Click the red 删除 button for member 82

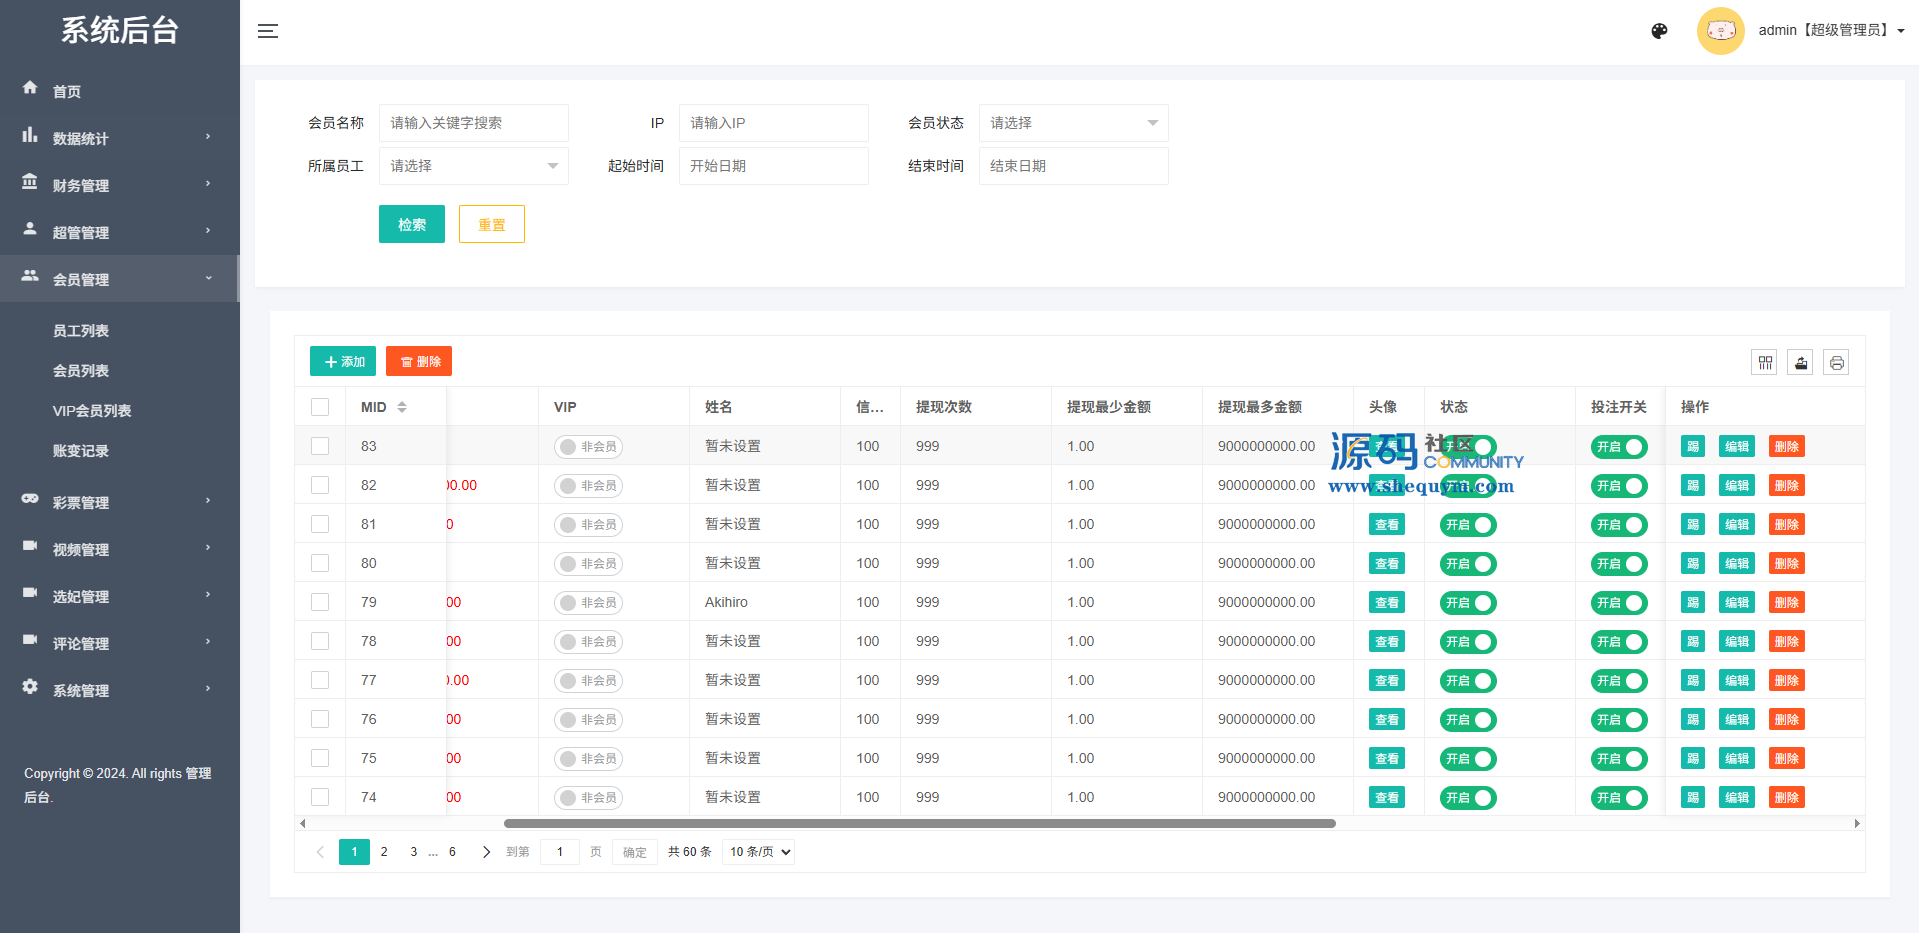click(x=1786, y=486)
